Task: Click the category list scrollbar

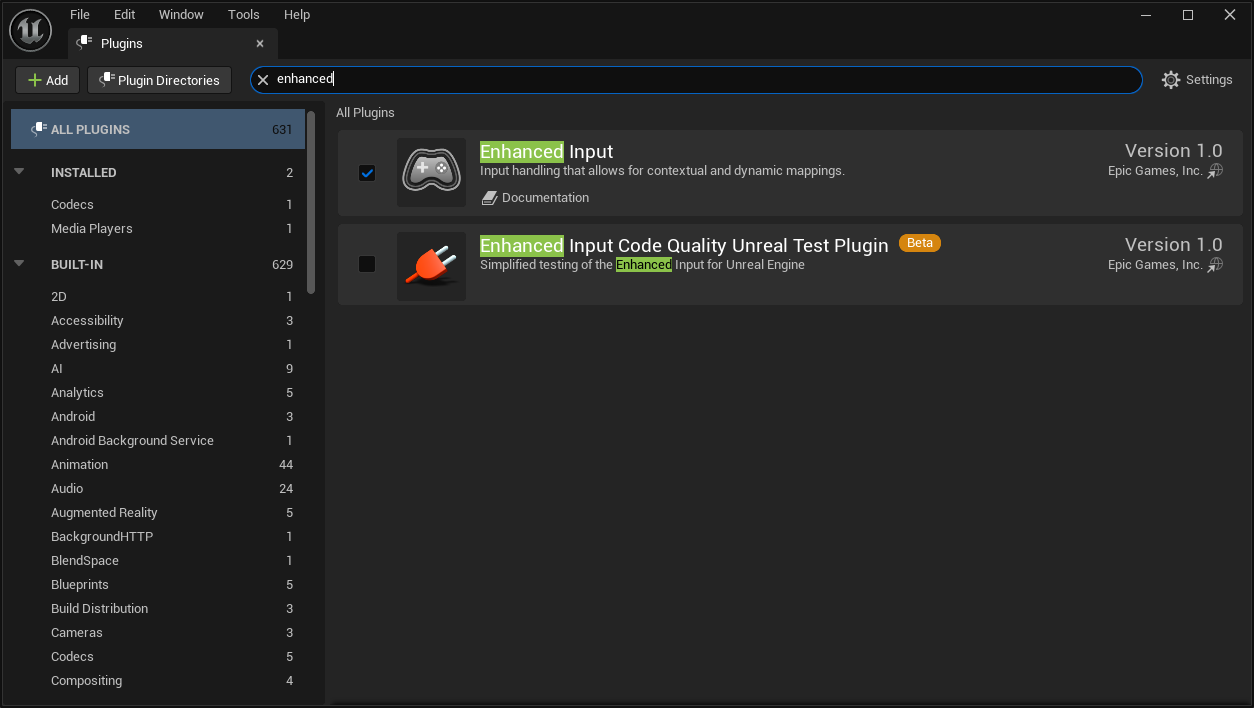Action: pos(311,202)
